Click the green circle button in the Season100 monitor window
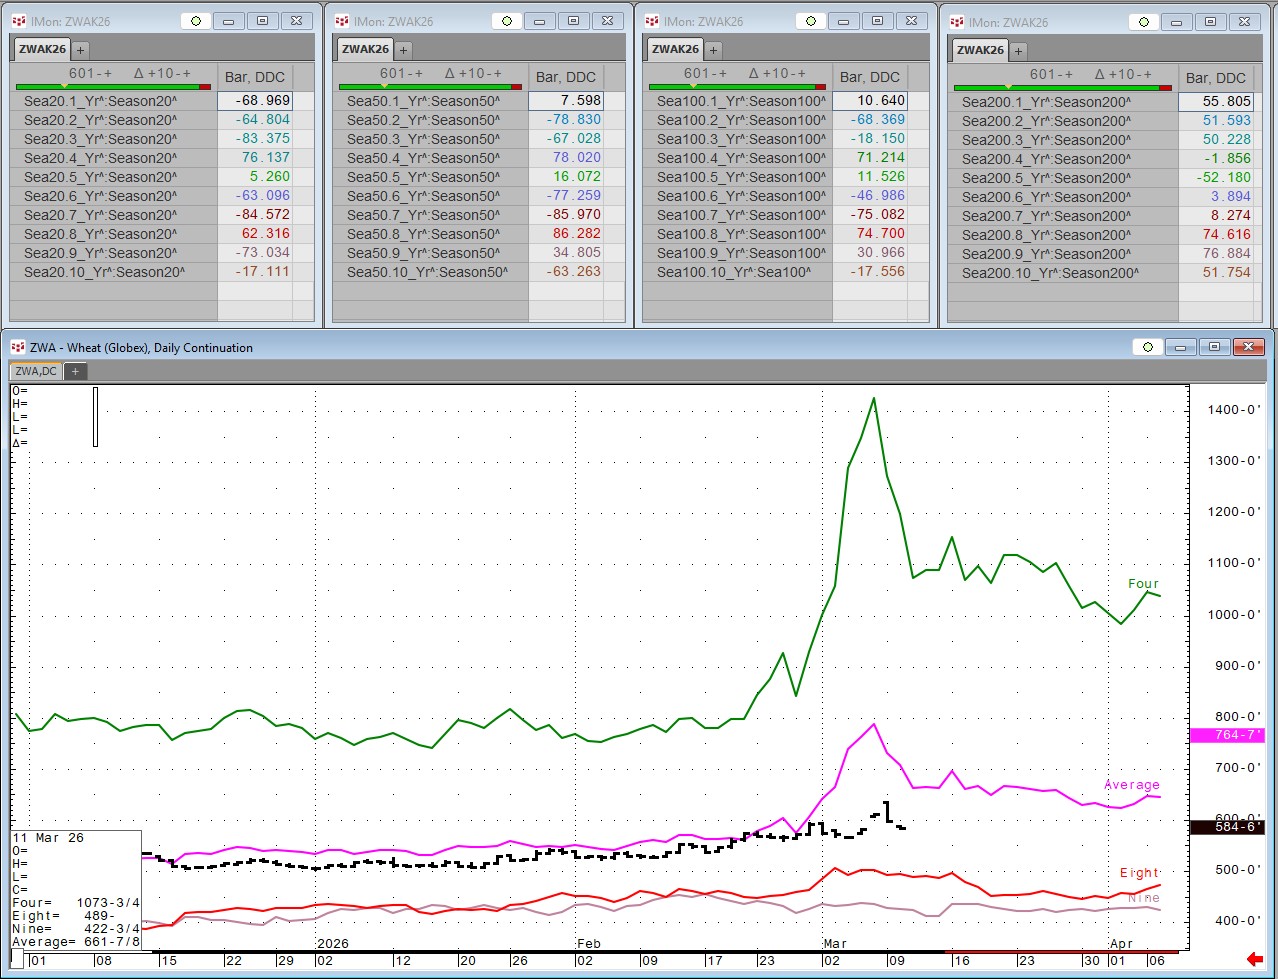 (x=811, y=21)
